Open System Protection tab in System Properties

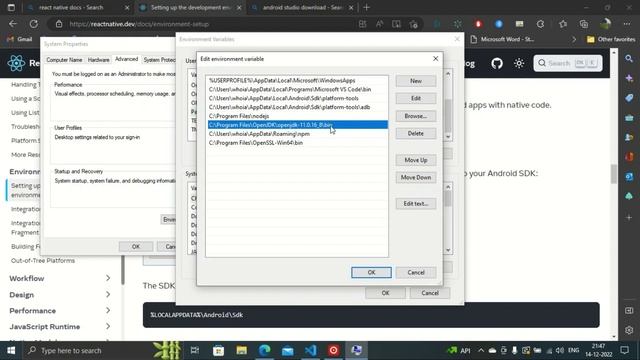159,60
